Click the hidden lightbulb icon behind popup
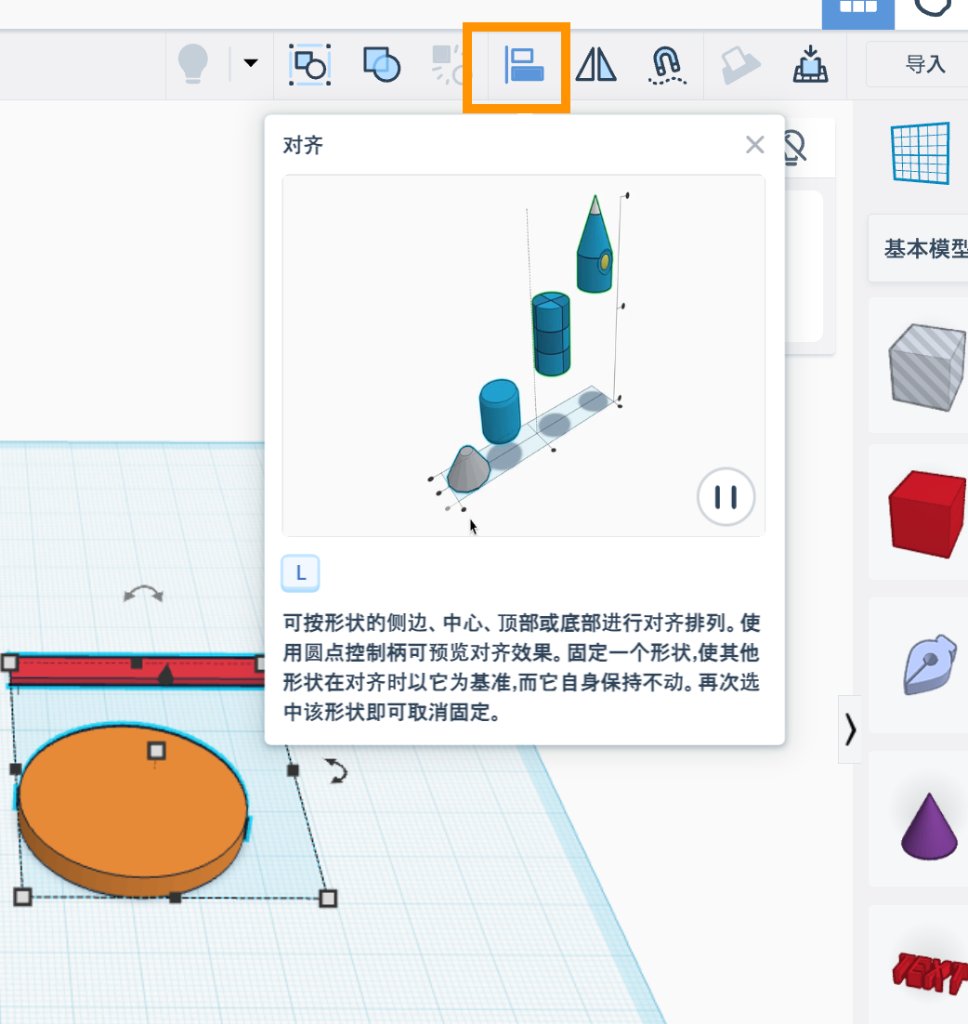Screen dimensions: 968x1024 (x=796, y=148)
